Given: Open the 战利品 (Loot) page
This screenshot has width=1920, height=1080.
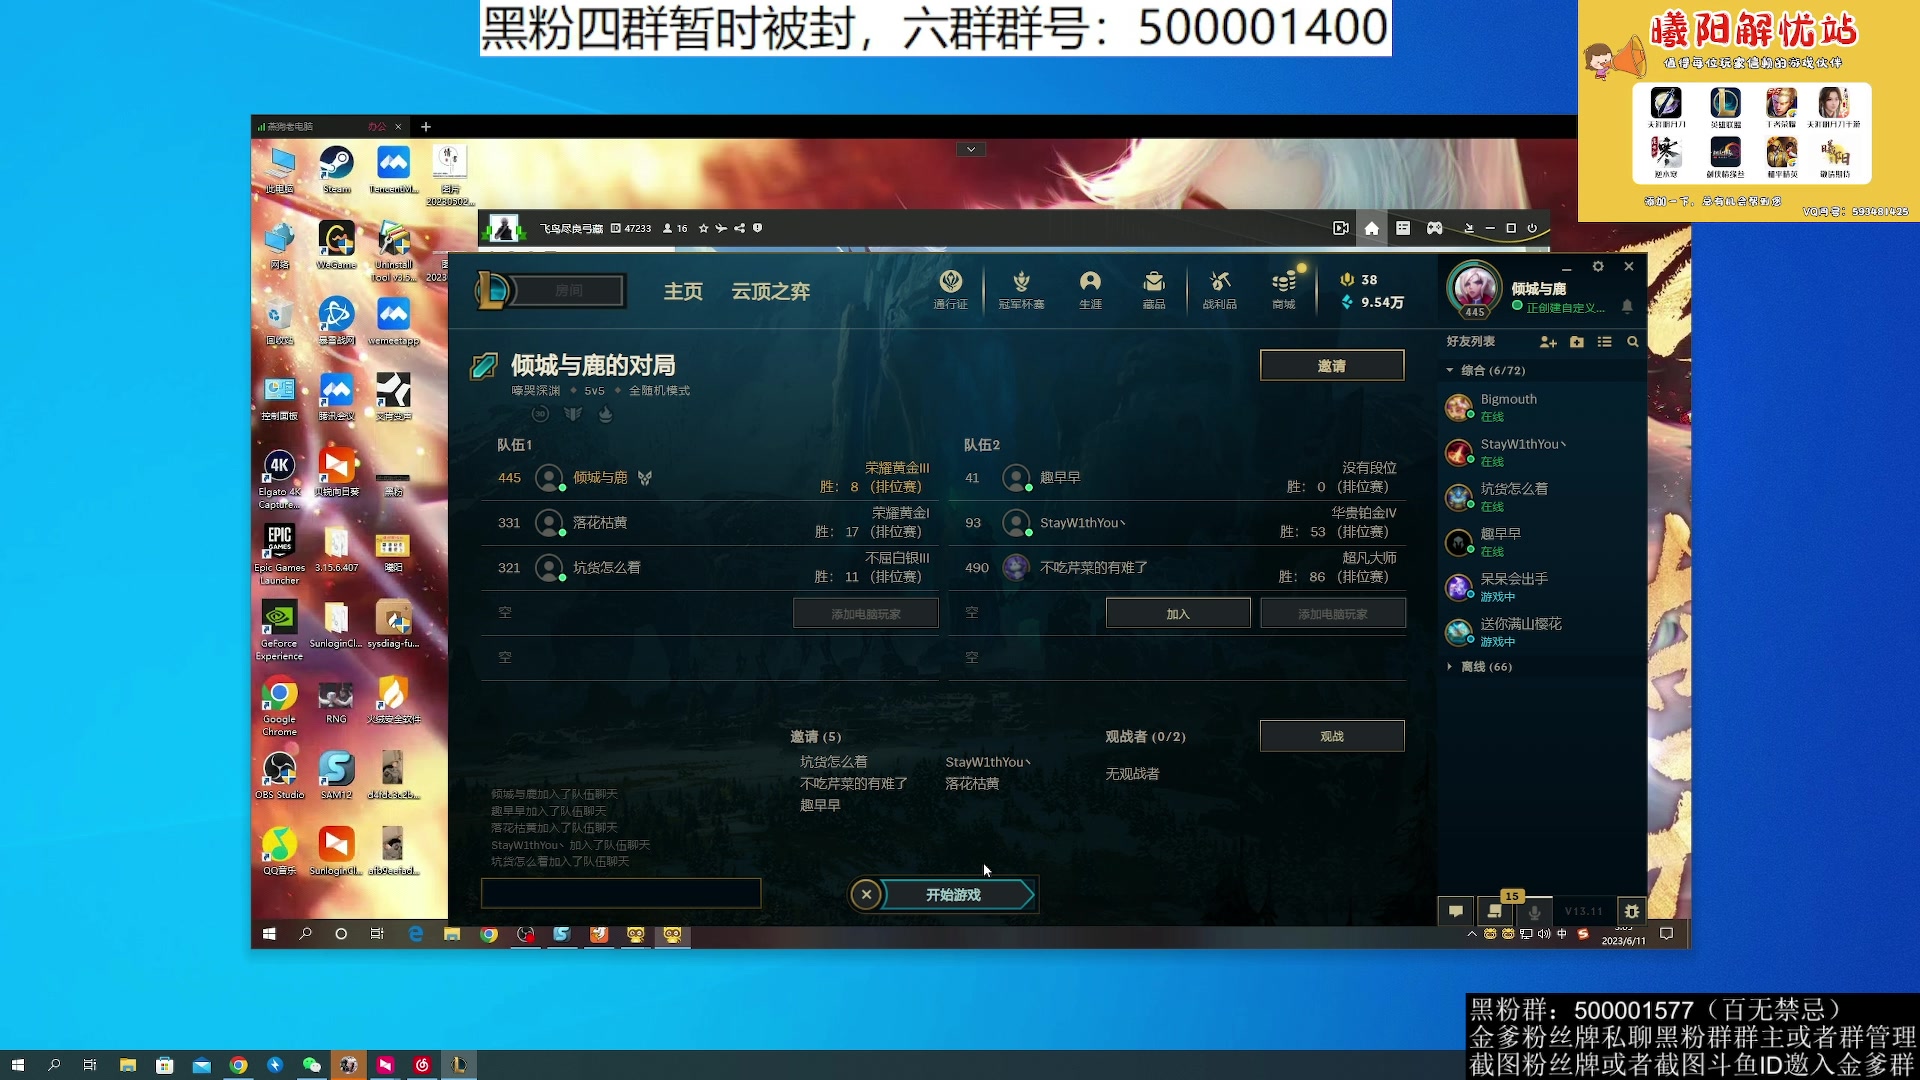Looking at the screenshot, I should click(x=1220, y=290).
